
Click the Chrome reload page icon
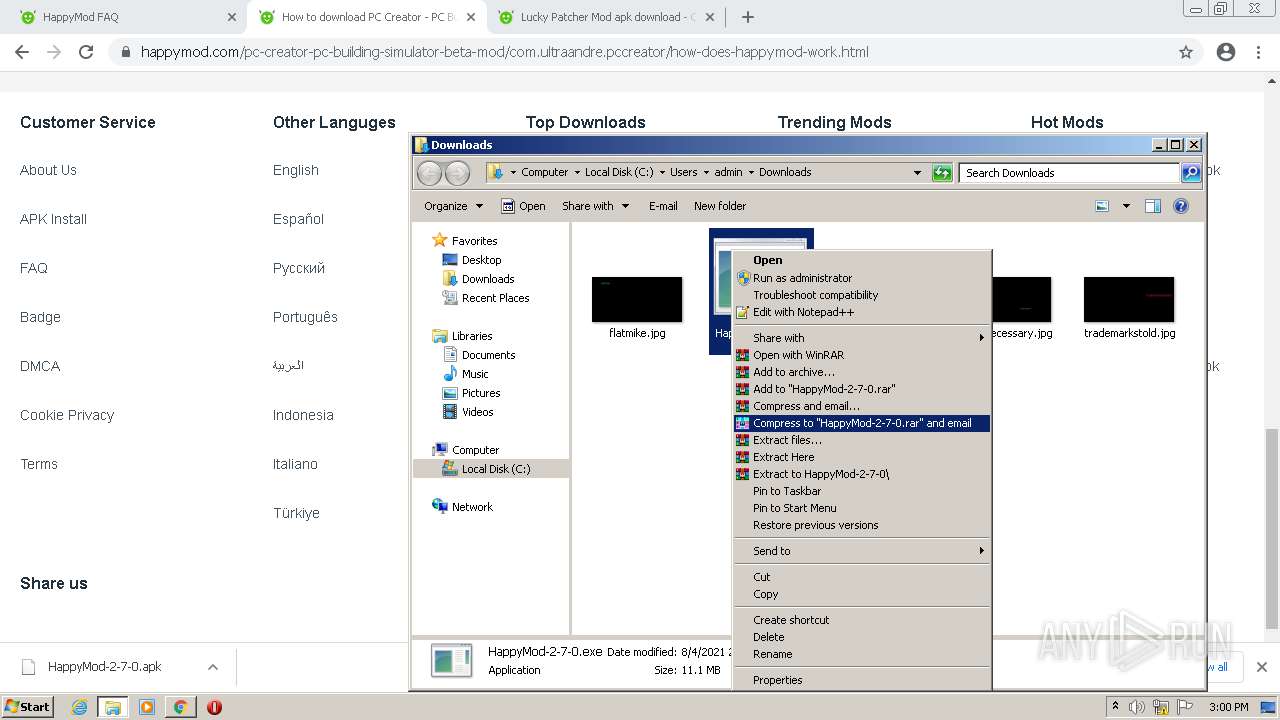(x=86, y=52)
